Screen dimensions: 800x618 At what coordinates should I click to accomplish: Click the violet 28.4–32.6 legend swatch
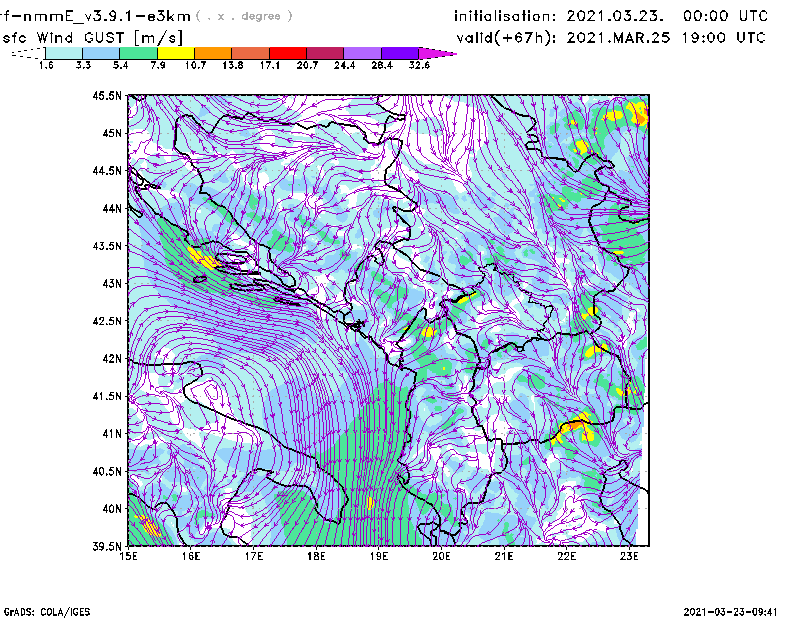[x=399, y=52]
